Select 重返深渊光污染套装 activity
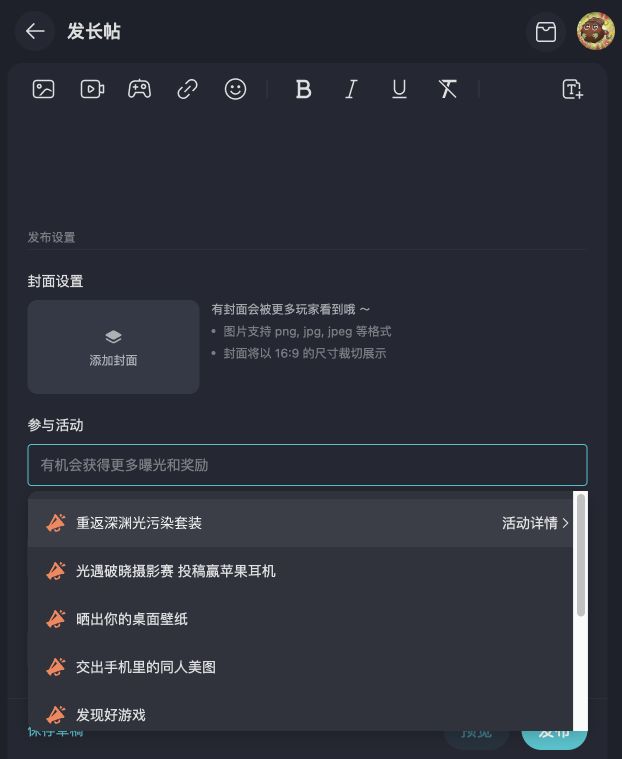Image resolution: width=622 pixels, height=759 pixels. tap(139, 523)
